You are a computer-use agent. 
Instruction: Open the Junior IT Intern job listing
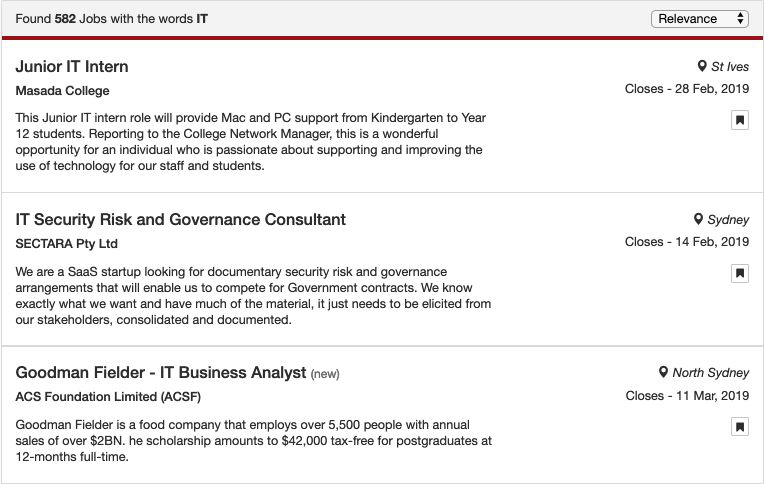pos(72,66)
